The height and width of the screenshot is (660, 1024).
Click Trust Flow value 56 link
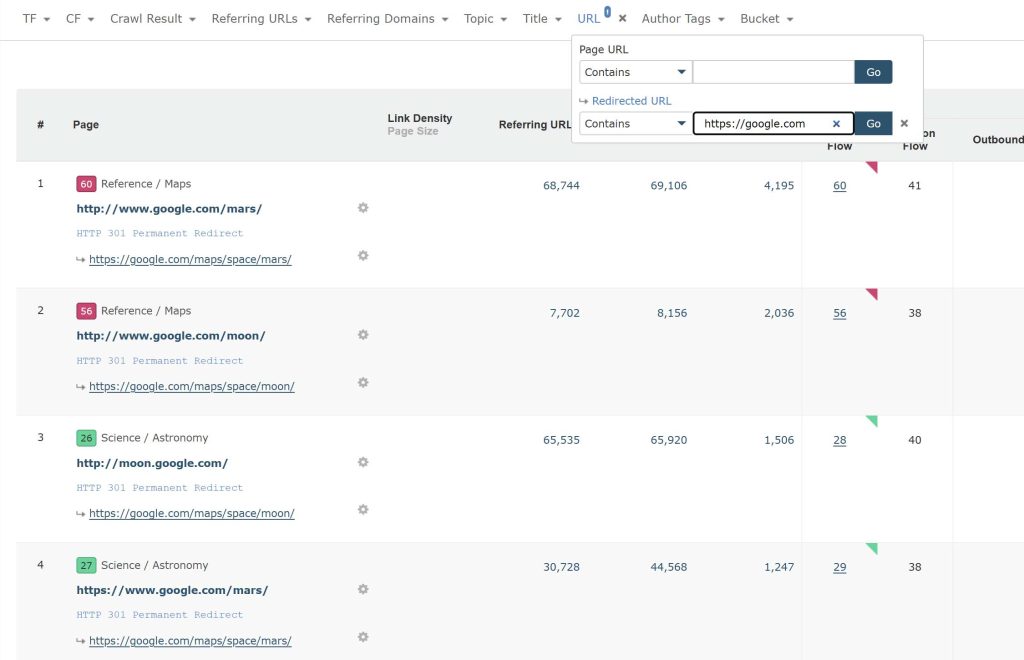(839, 313)
